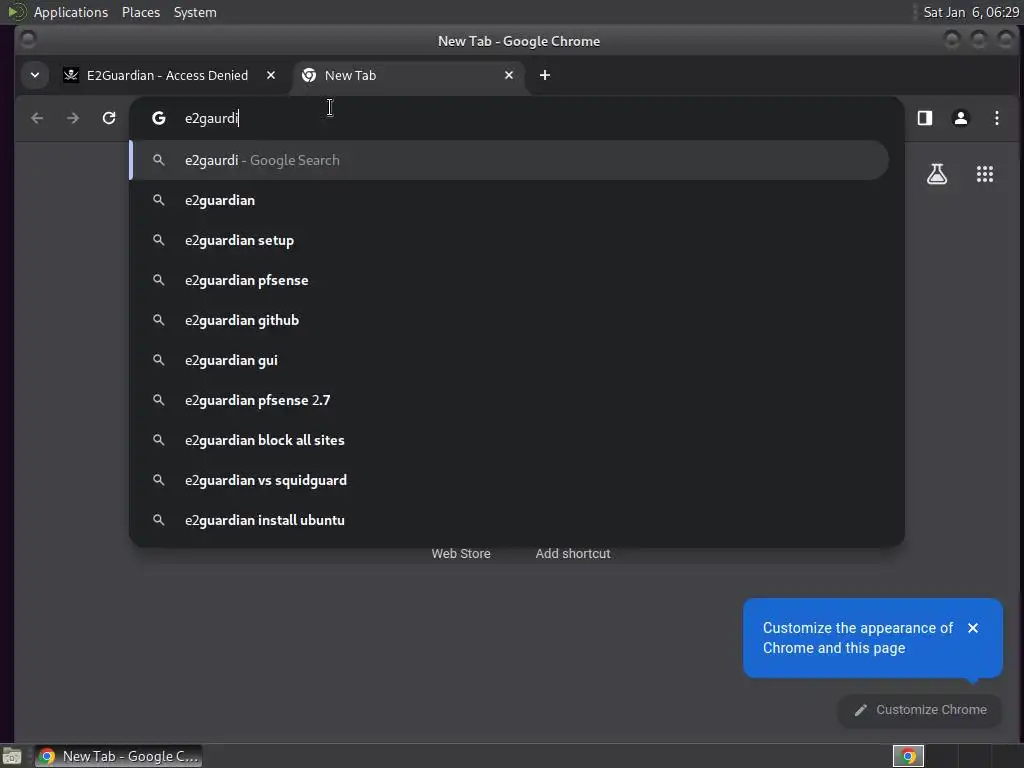
Task: Click the browser back arrow
Action: click(37, 118)
